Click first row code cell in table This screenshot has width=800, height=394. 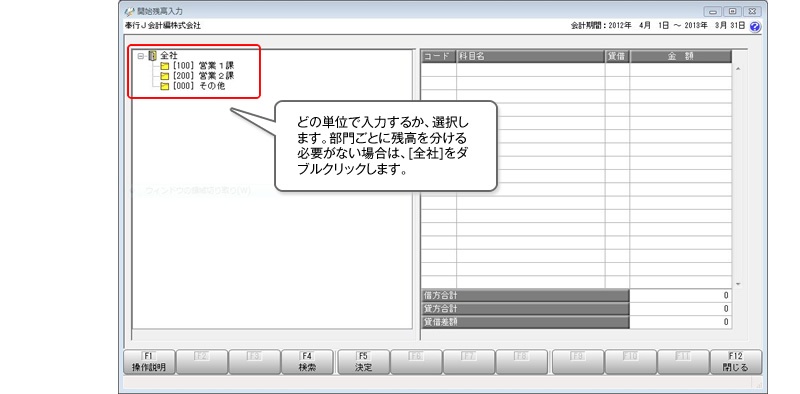point(439,69)
